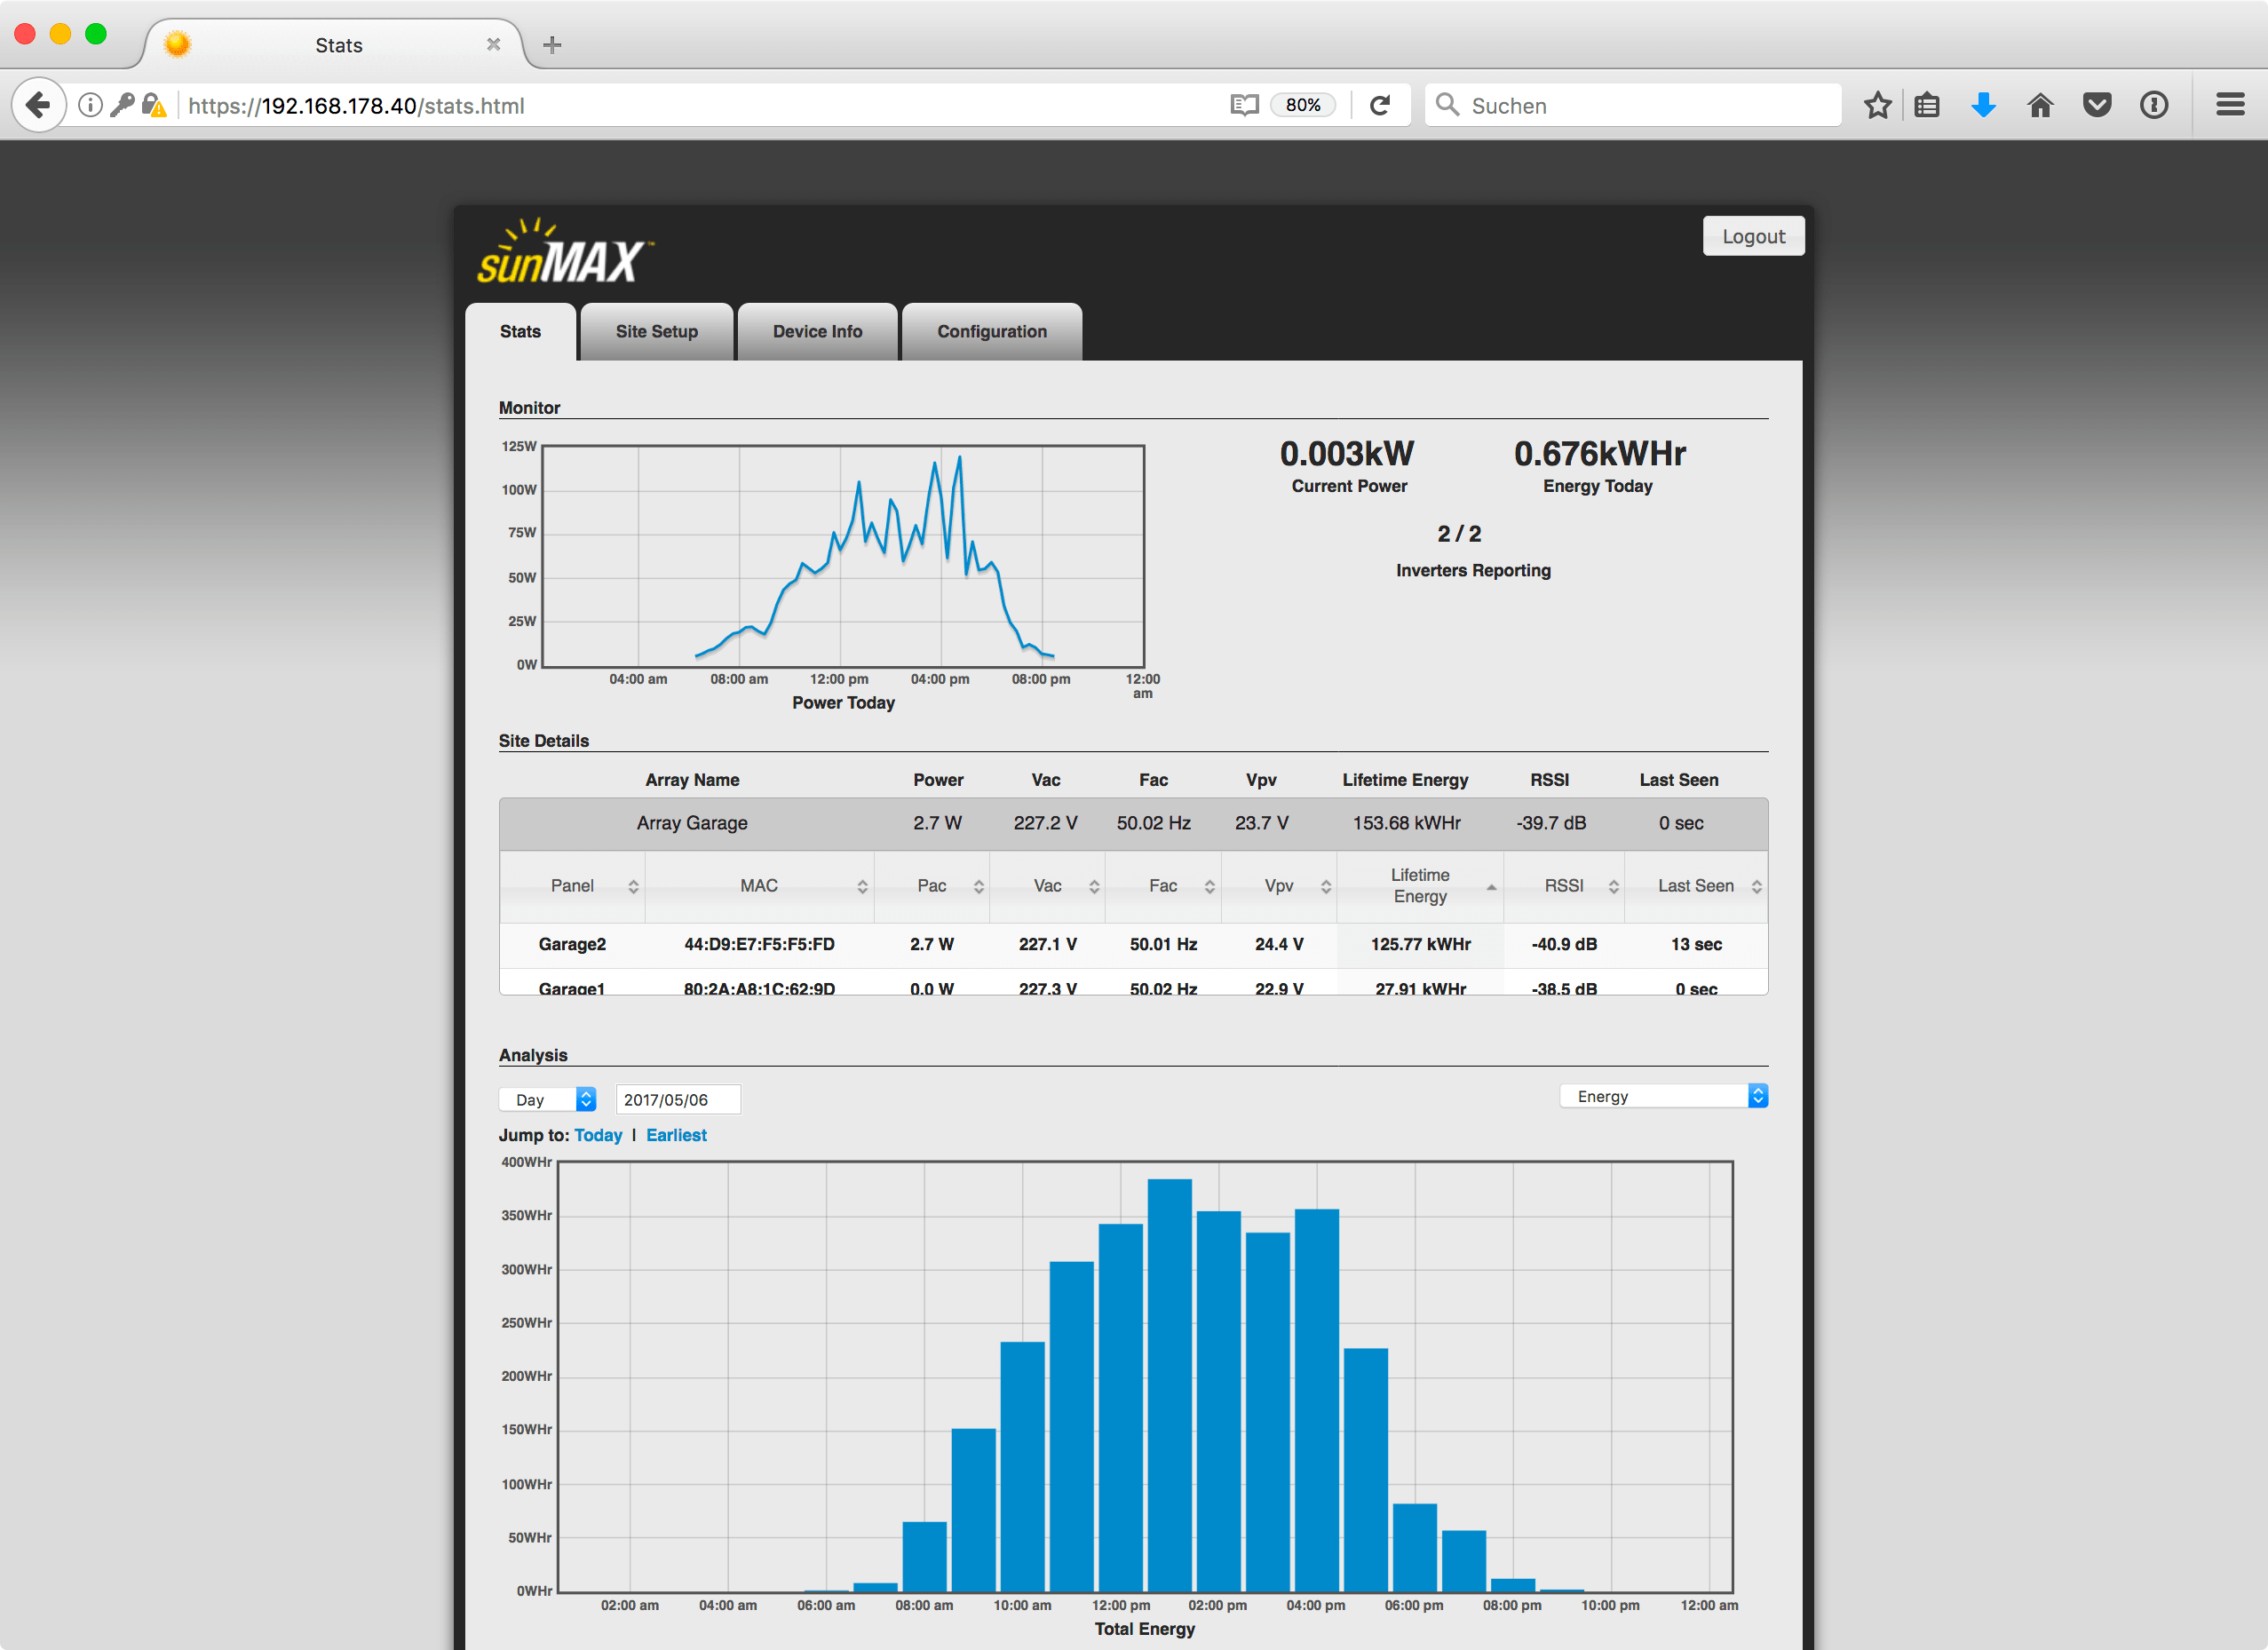Screen dimensions: 2268x1650
Task: Open the Configuration tab
Action: [x=992, y=331]
